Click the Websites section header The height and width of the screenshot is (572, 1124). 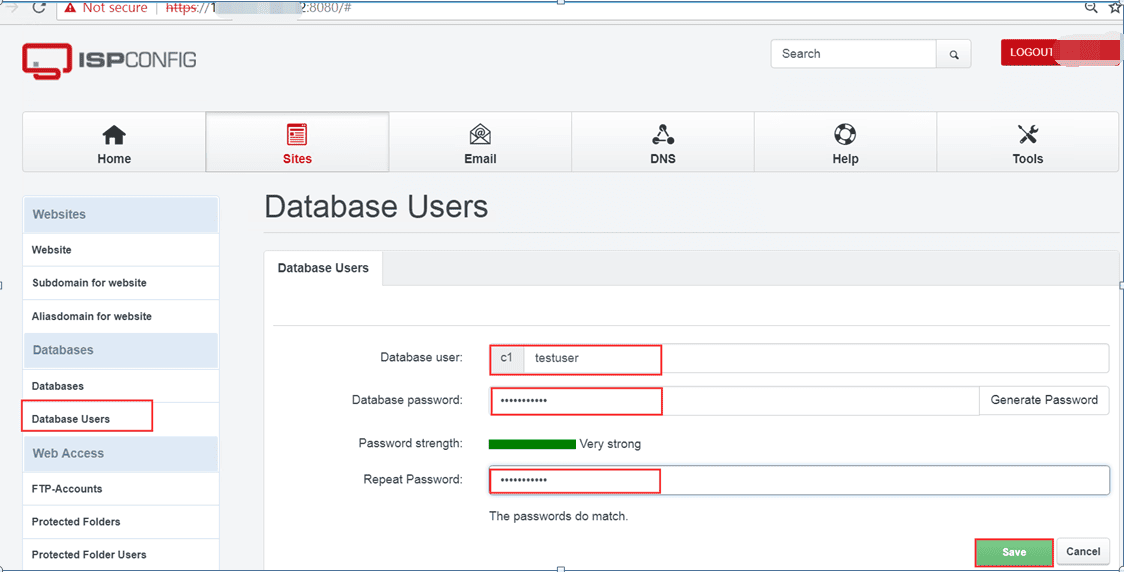(x=120, y=214)
